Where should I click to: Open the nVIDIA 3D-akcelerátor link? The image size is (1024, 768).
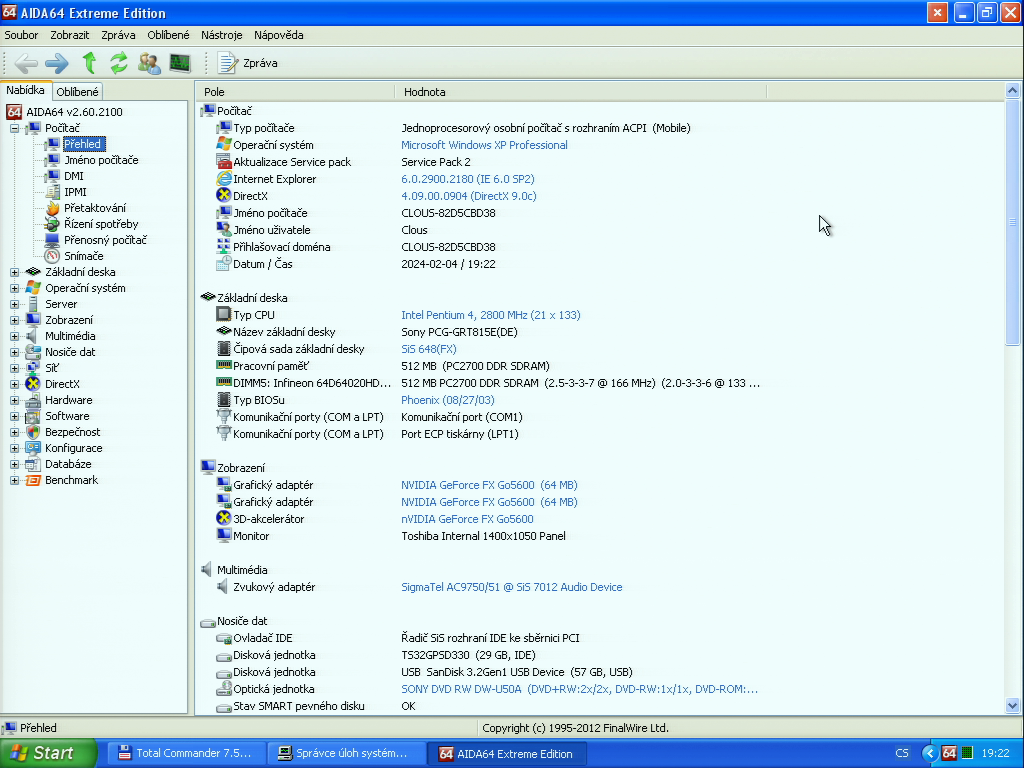(467, 519)
